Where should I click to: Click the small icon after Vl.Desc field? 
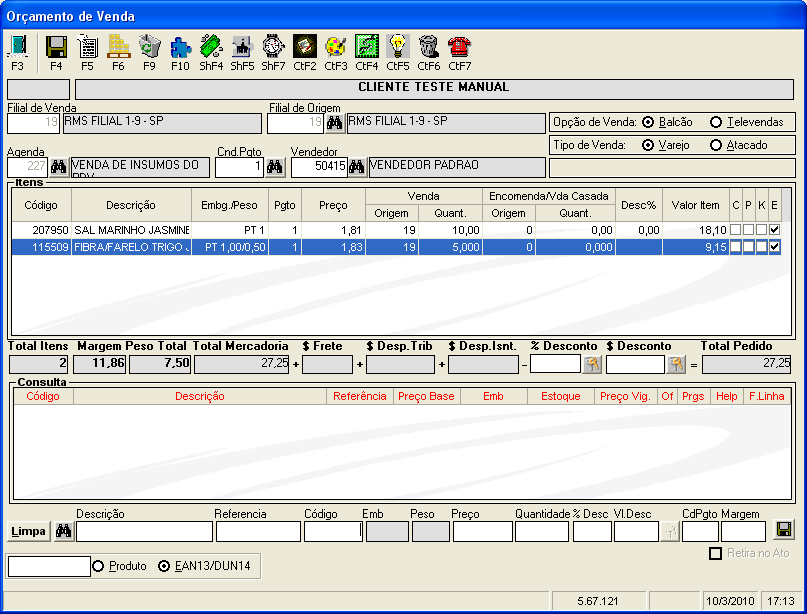670,531
